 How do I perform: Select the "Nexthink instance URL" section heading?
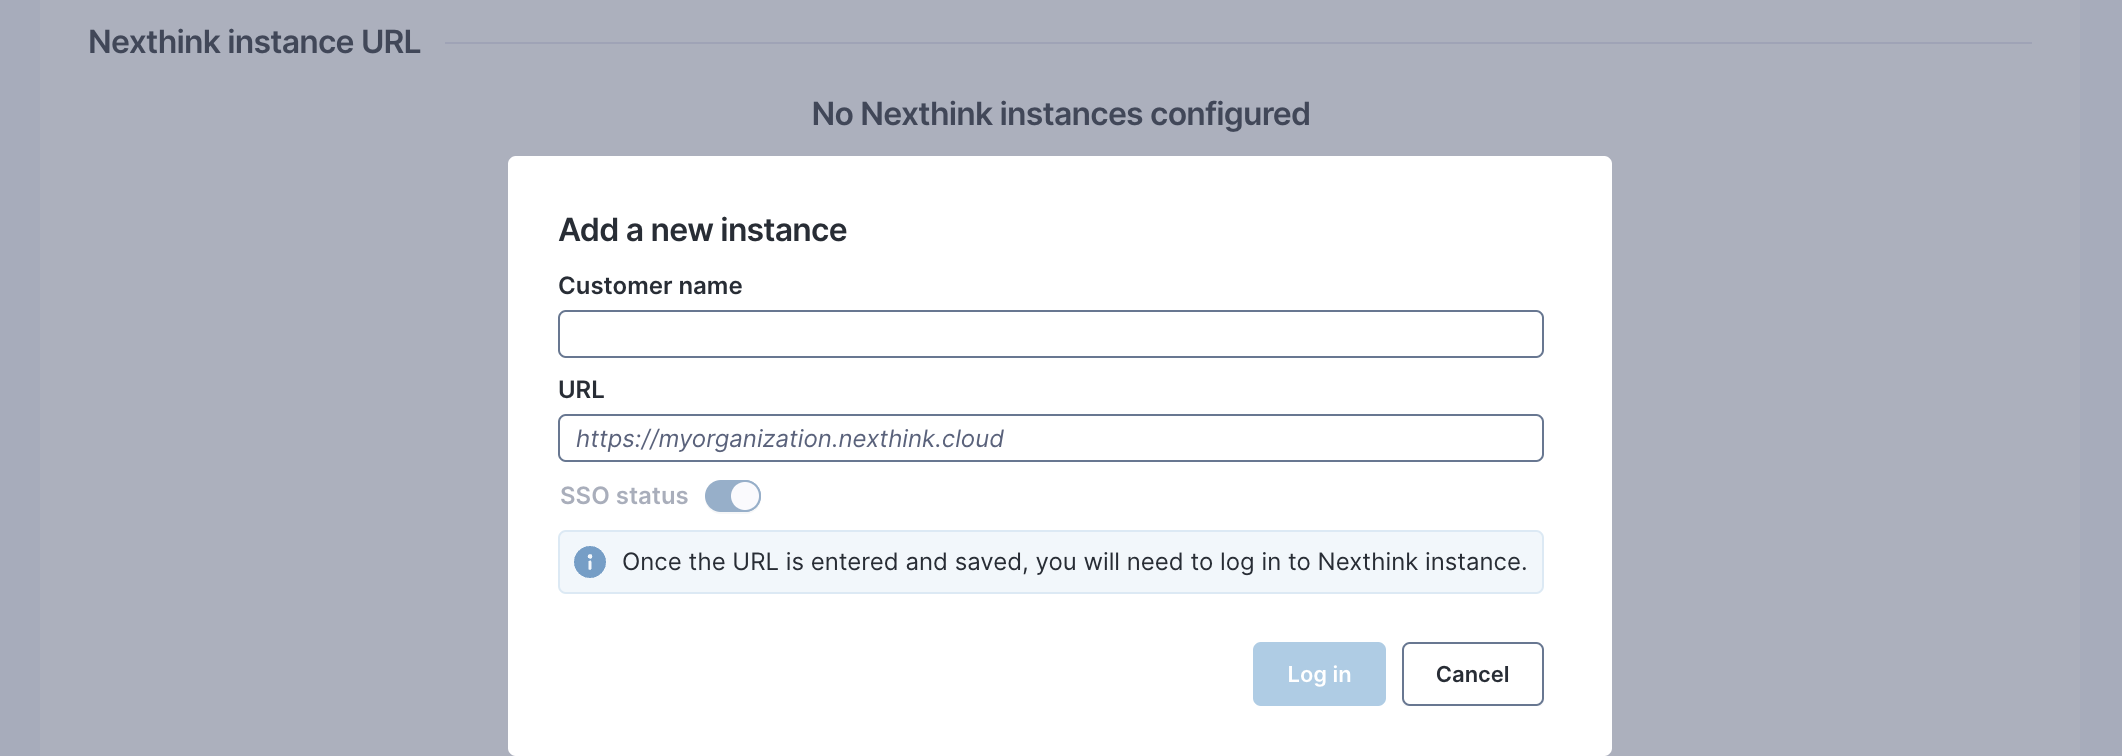pos(254,42)
